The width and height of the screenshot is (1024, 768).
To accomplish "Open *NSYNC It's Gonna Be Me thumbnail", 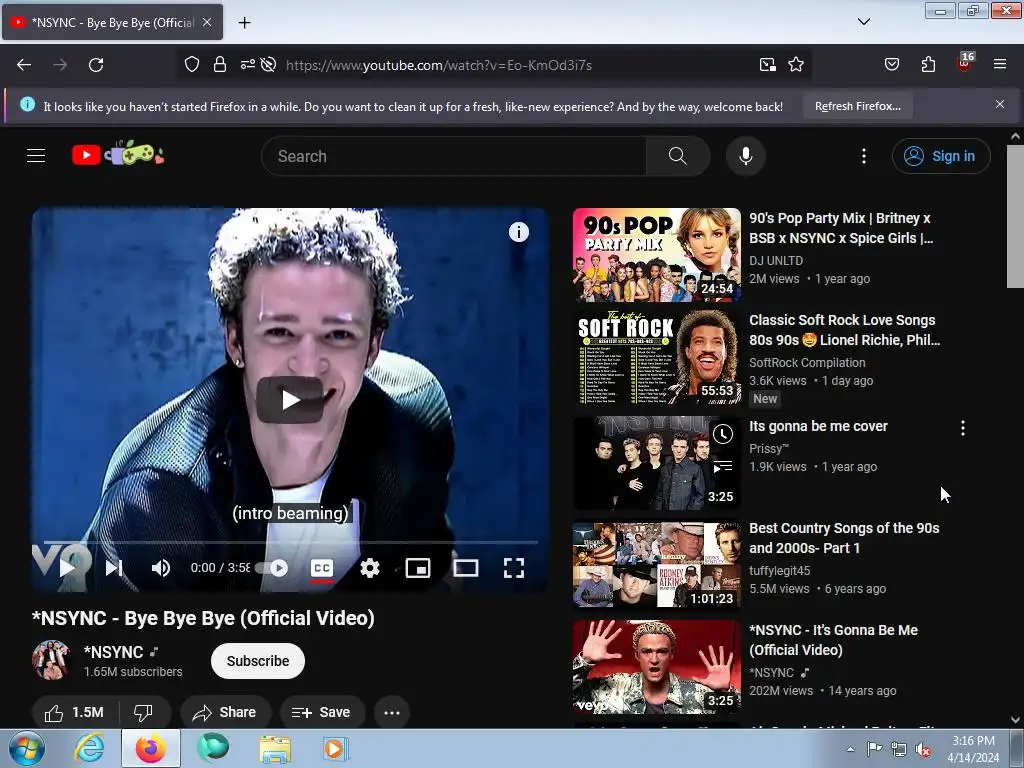I will pyautogui.click(x=657, y=666).
